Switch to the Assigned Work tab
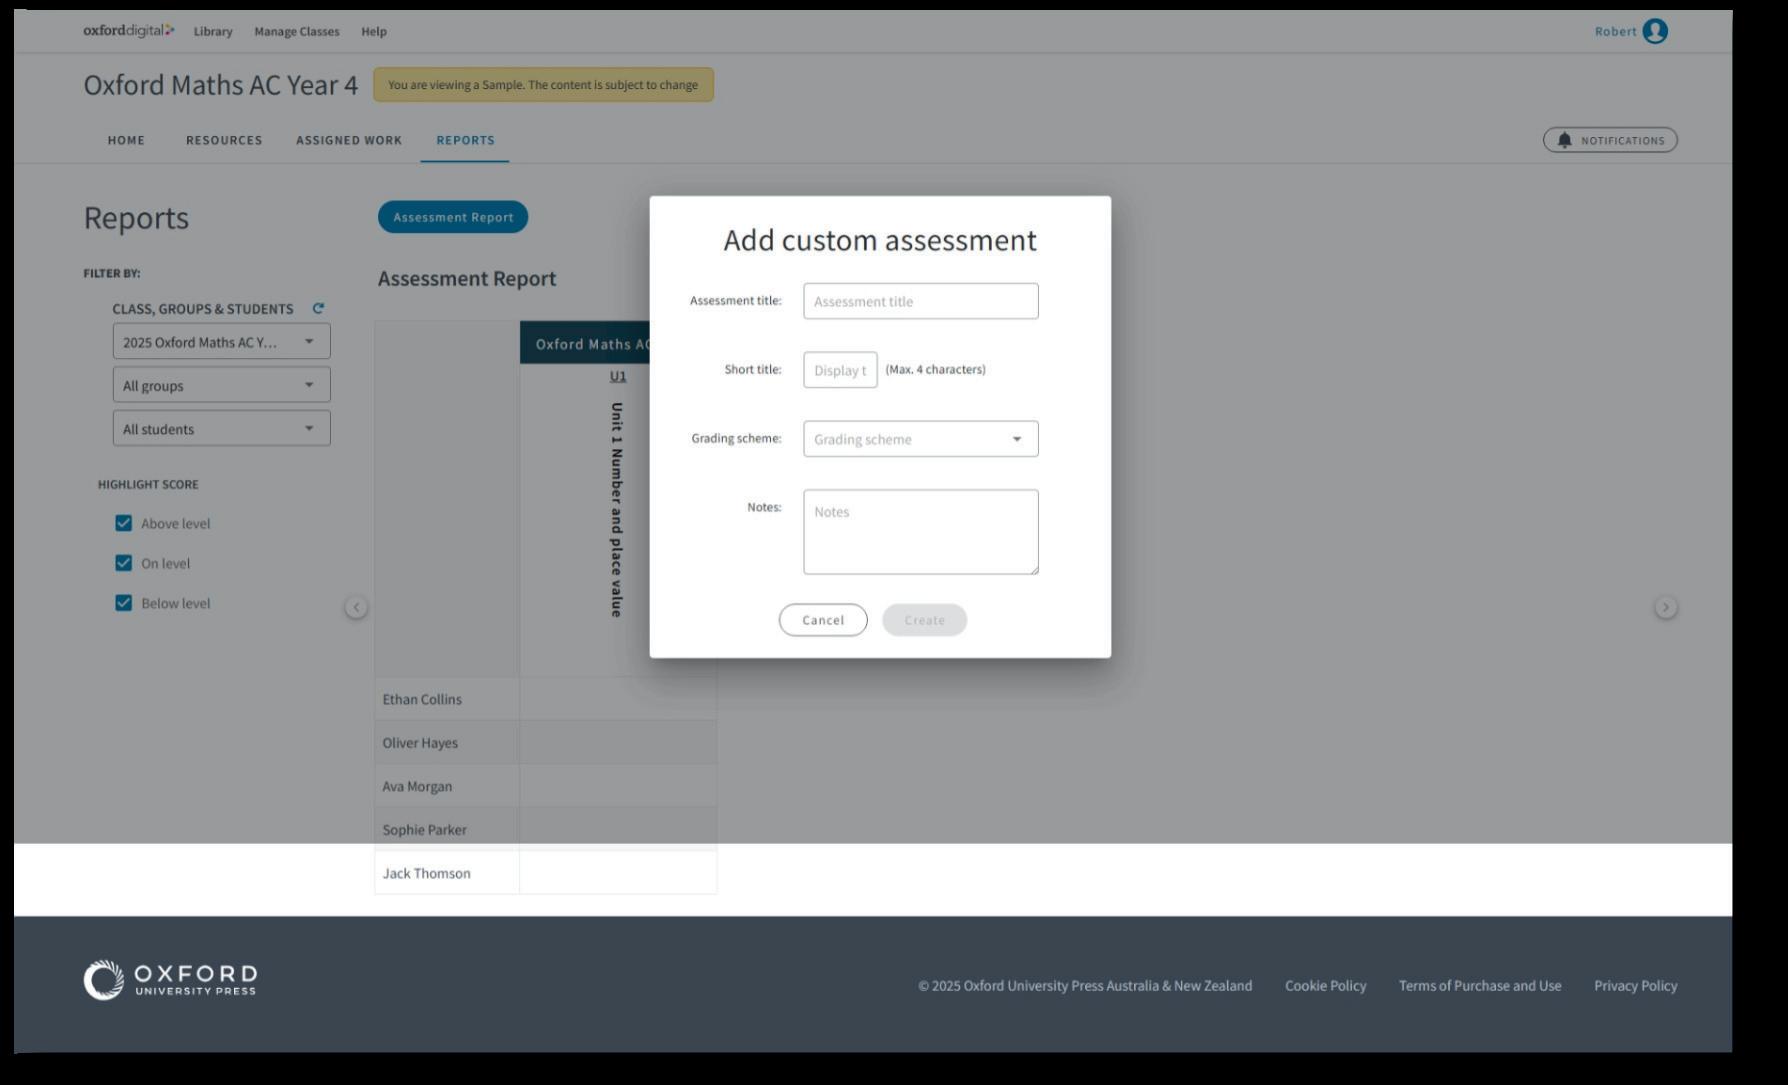 349,140
